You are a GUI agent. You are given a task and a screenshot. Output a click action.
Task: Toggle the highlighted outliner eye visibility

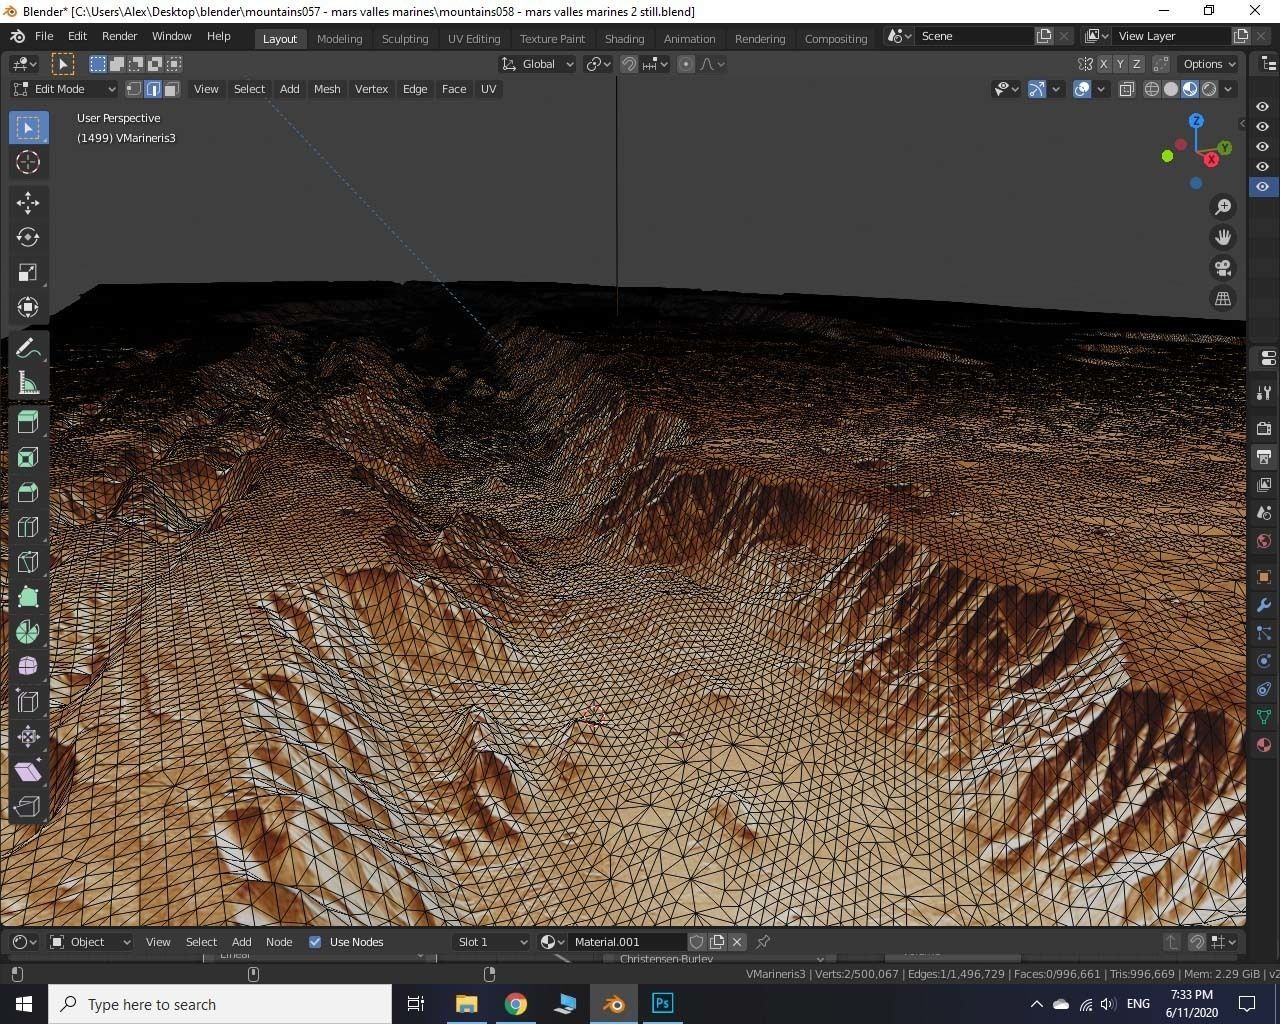pos(1263,187)
